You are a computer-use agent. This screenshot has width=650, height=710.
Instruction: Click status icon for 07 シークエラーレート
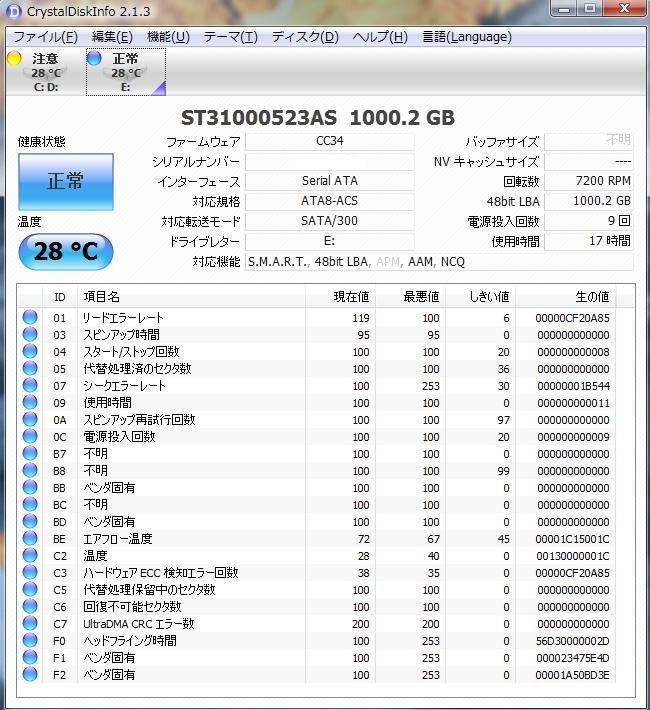coord(30,385)
